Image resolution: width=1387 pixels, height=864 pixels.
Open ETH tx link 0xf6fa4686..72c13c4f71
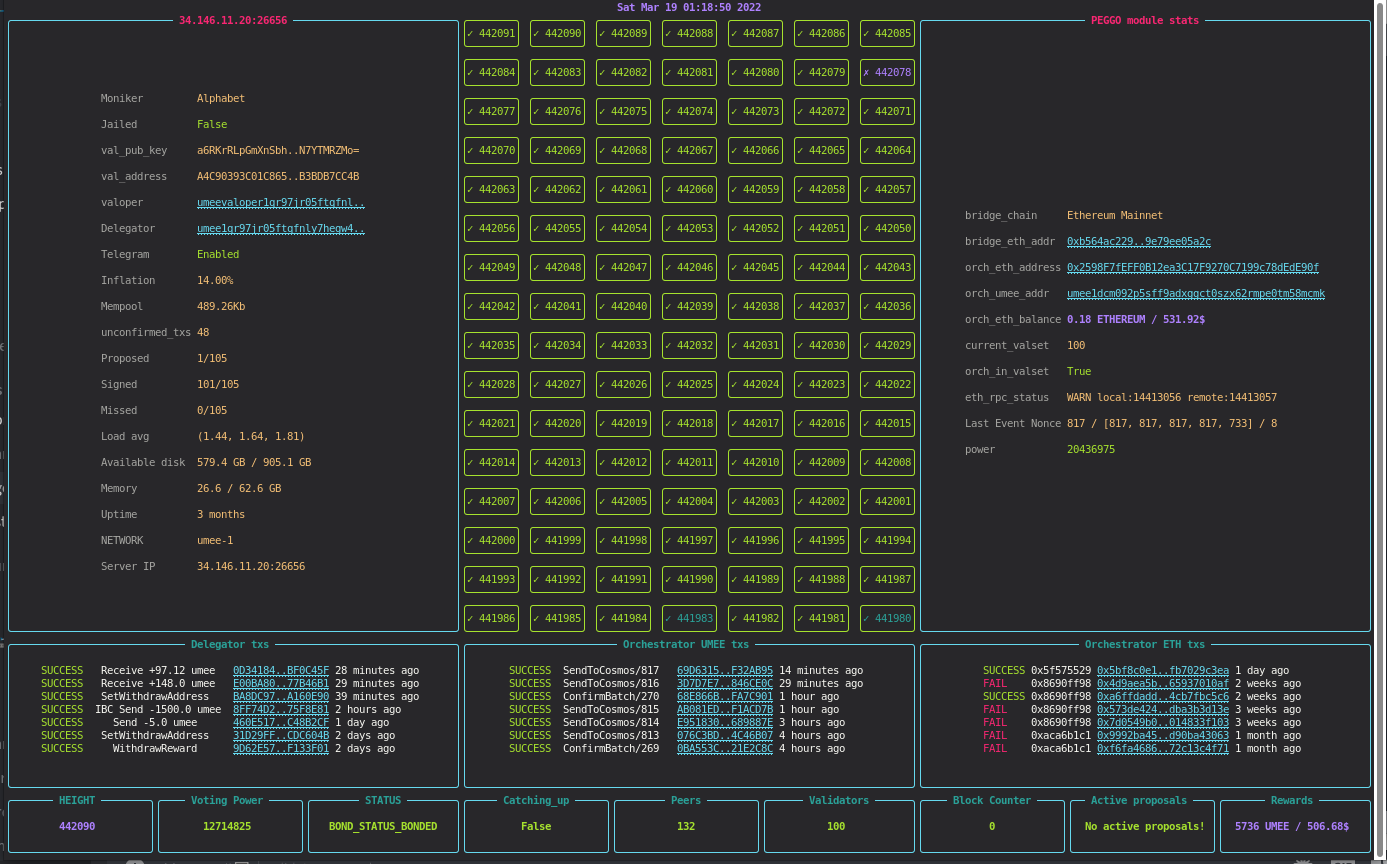1163,748
